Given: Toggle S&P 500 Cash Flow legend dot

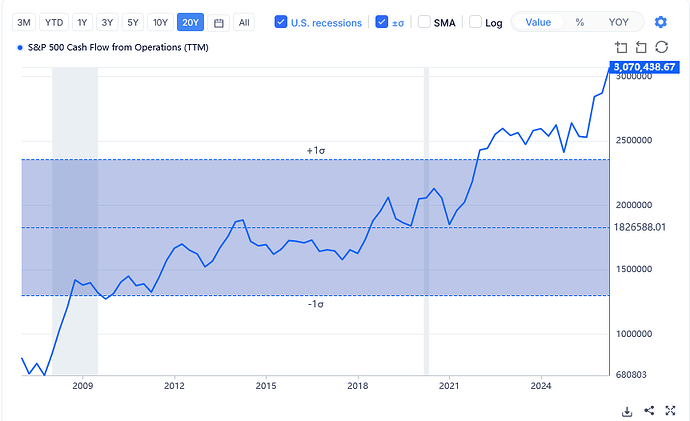Looking at the screenshot, I should pyautogui.click(x=20, y=48).
